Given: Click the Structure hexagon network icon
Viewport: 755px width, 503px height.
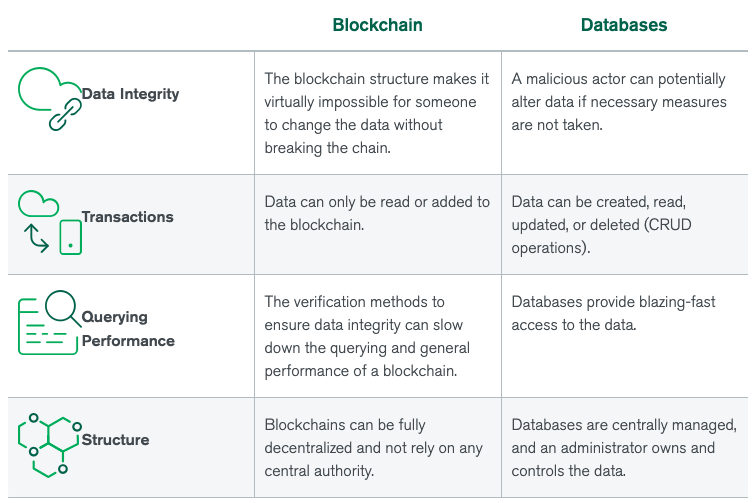Looking at the screenshot, I should [x=50, y=445].
